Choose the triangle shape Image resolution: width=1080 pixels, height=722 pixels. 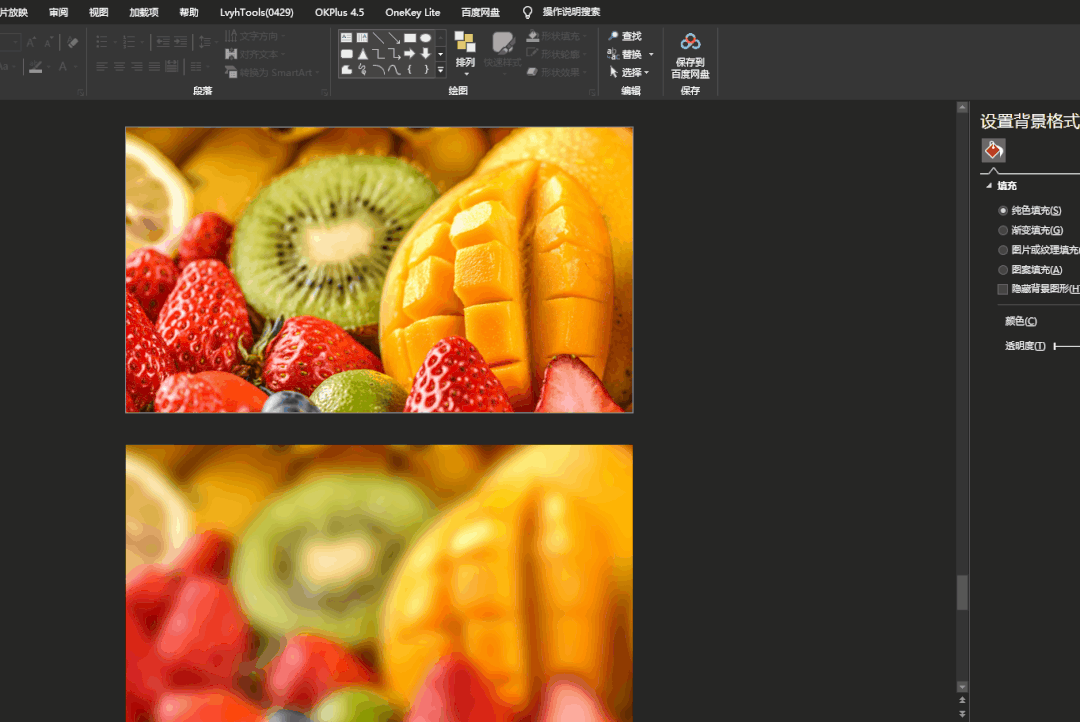tap(362, 54)
